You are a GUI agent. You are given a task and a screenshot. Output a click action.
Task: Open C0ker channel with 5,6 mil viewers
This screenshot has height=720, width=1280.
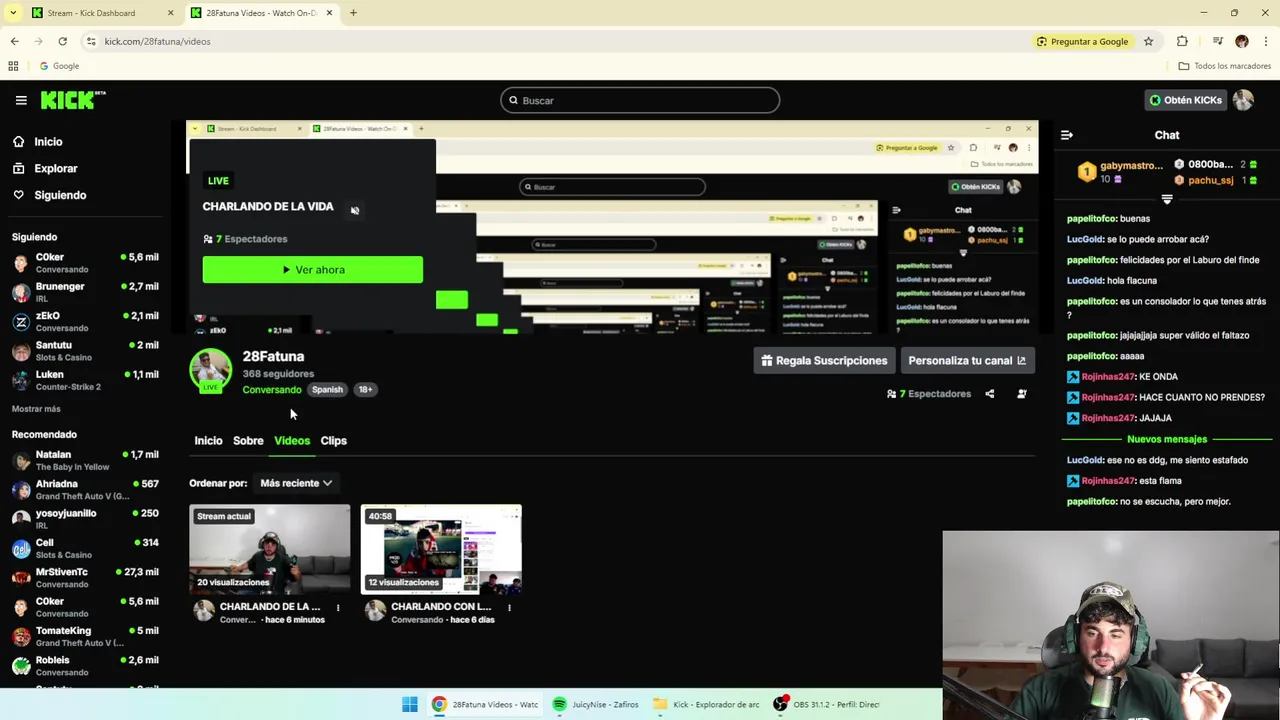click(85, 262)
